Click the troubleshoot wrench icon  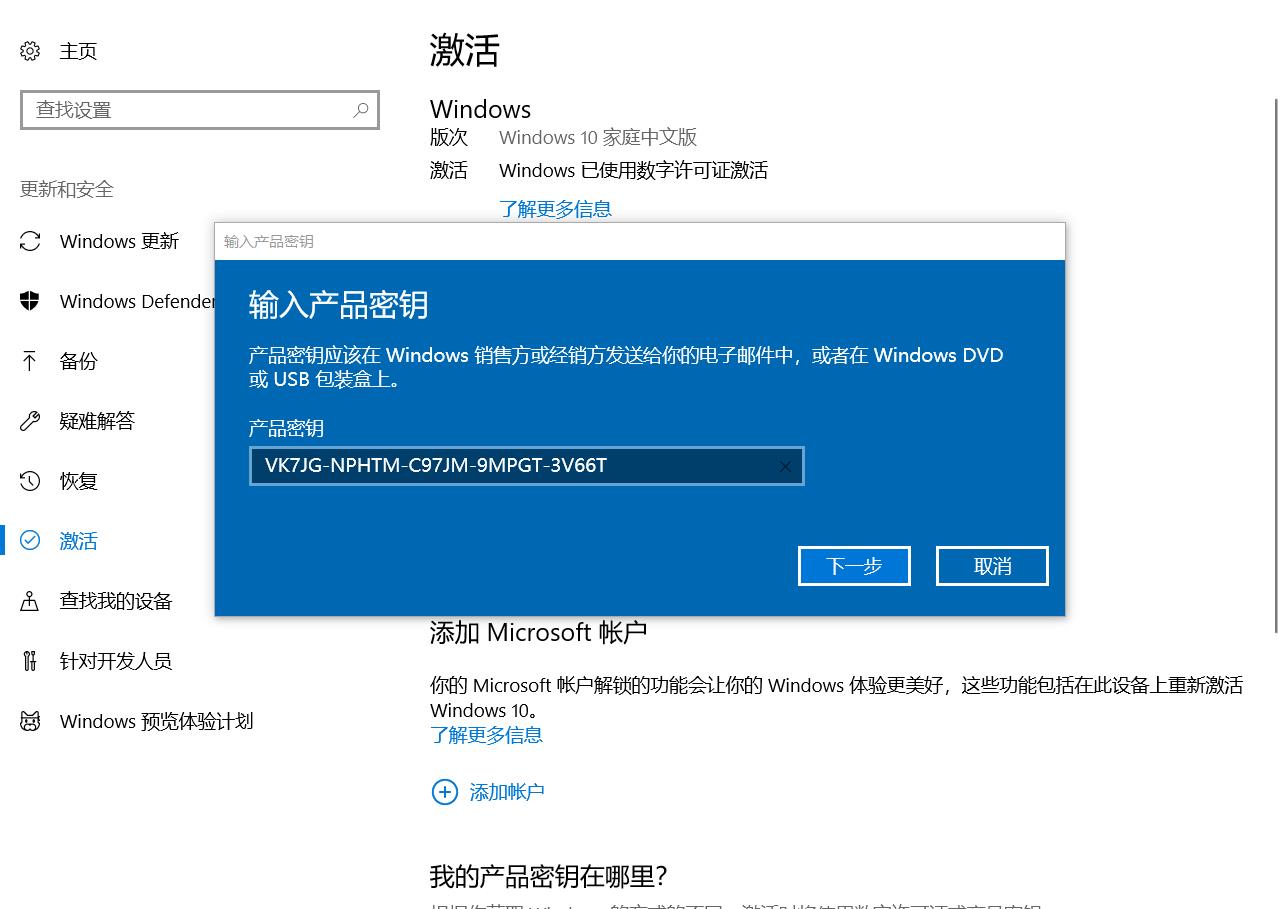tap(30, 421)
